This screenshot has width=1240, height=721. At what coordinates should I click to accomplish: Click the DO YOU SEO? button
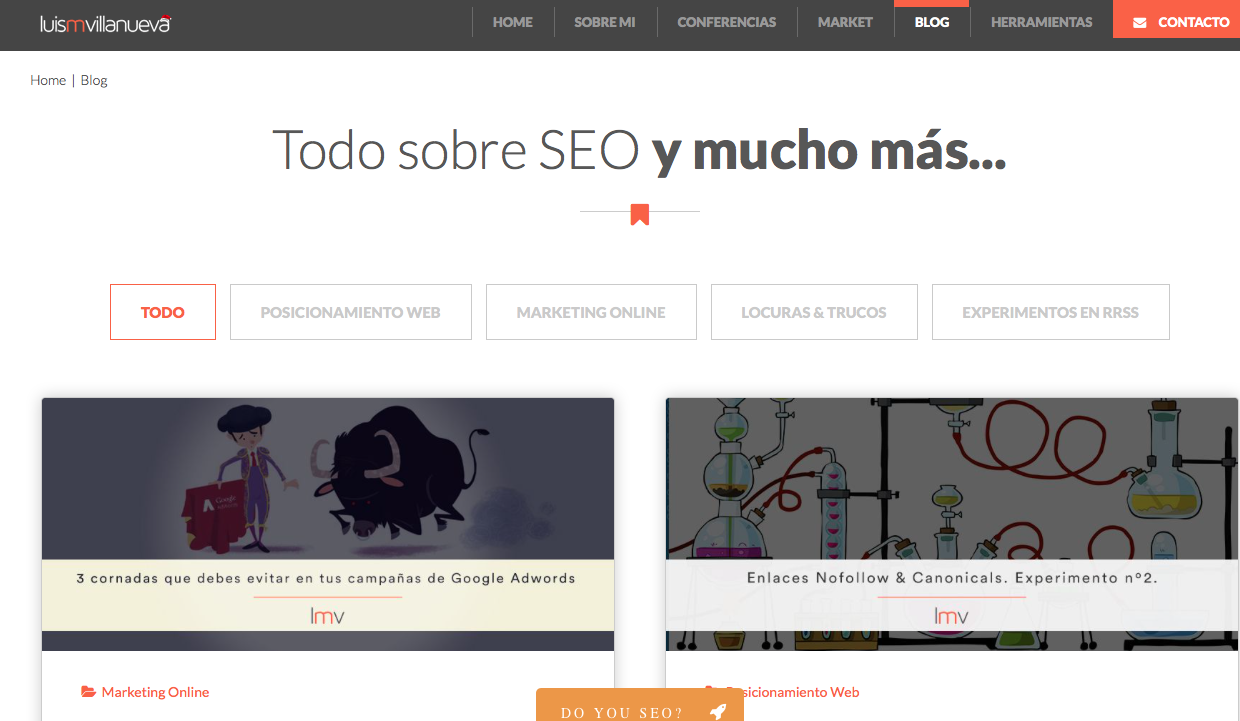(620, 712)
